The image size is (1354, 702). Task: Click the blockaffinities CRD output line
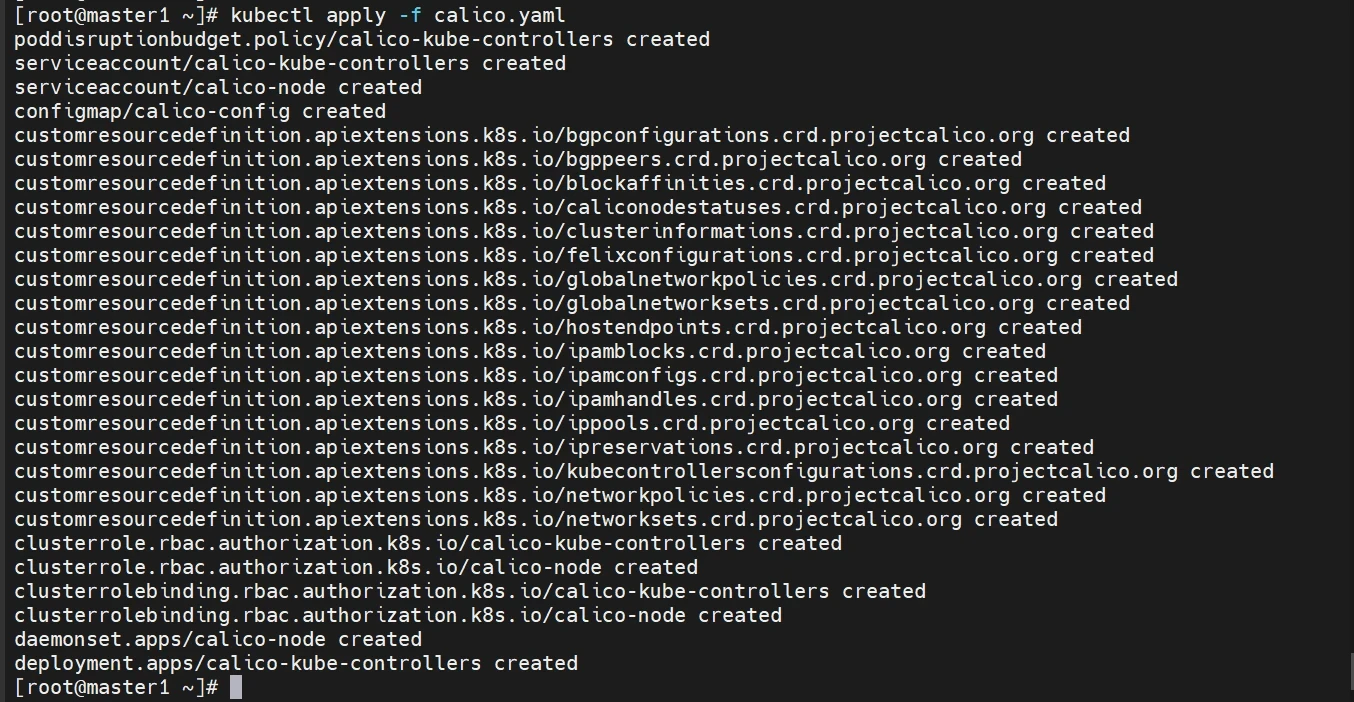coord(560,183)
